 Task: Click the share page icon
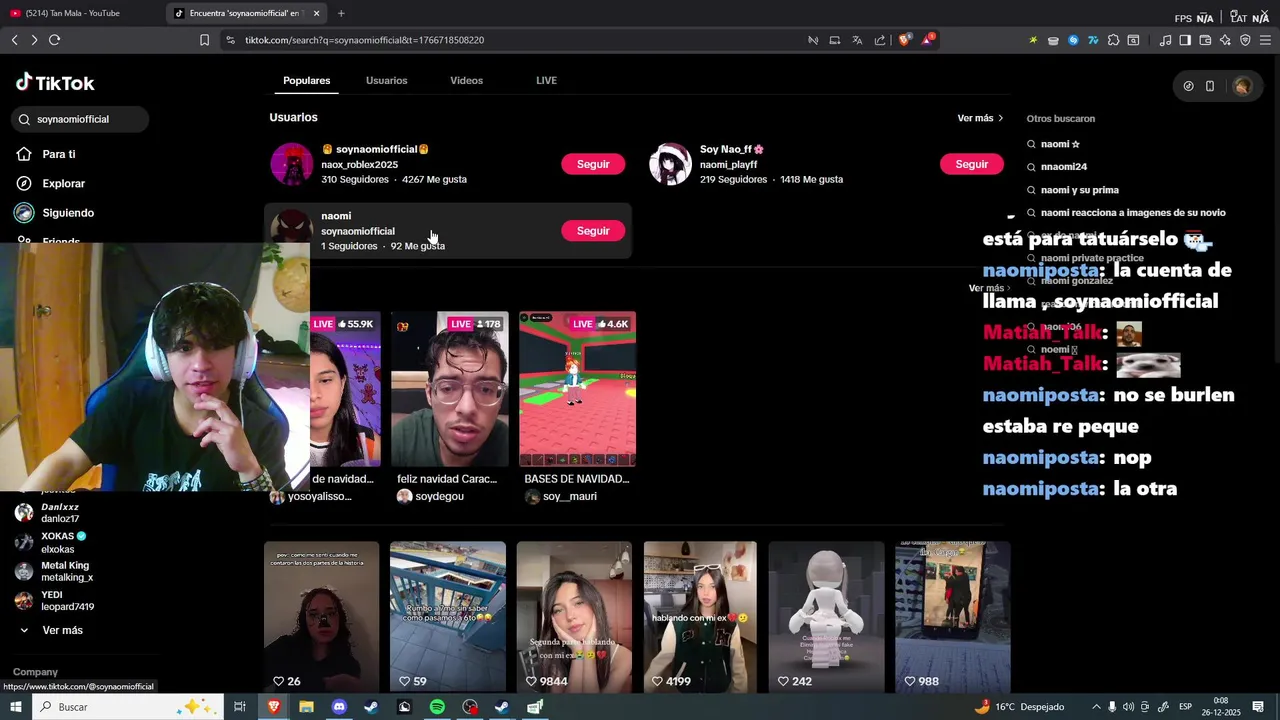pyautogui.click(x=880, y=40)
